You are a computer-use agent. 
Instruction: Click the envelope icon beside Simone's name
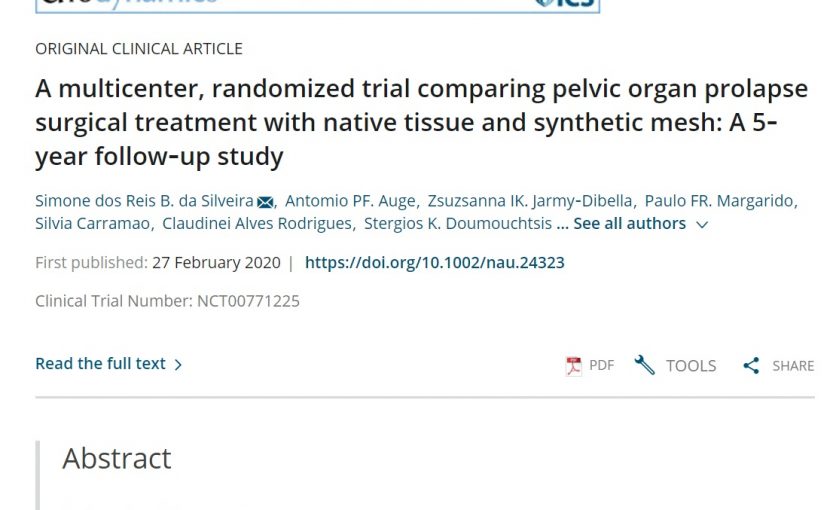coord(265,202)
